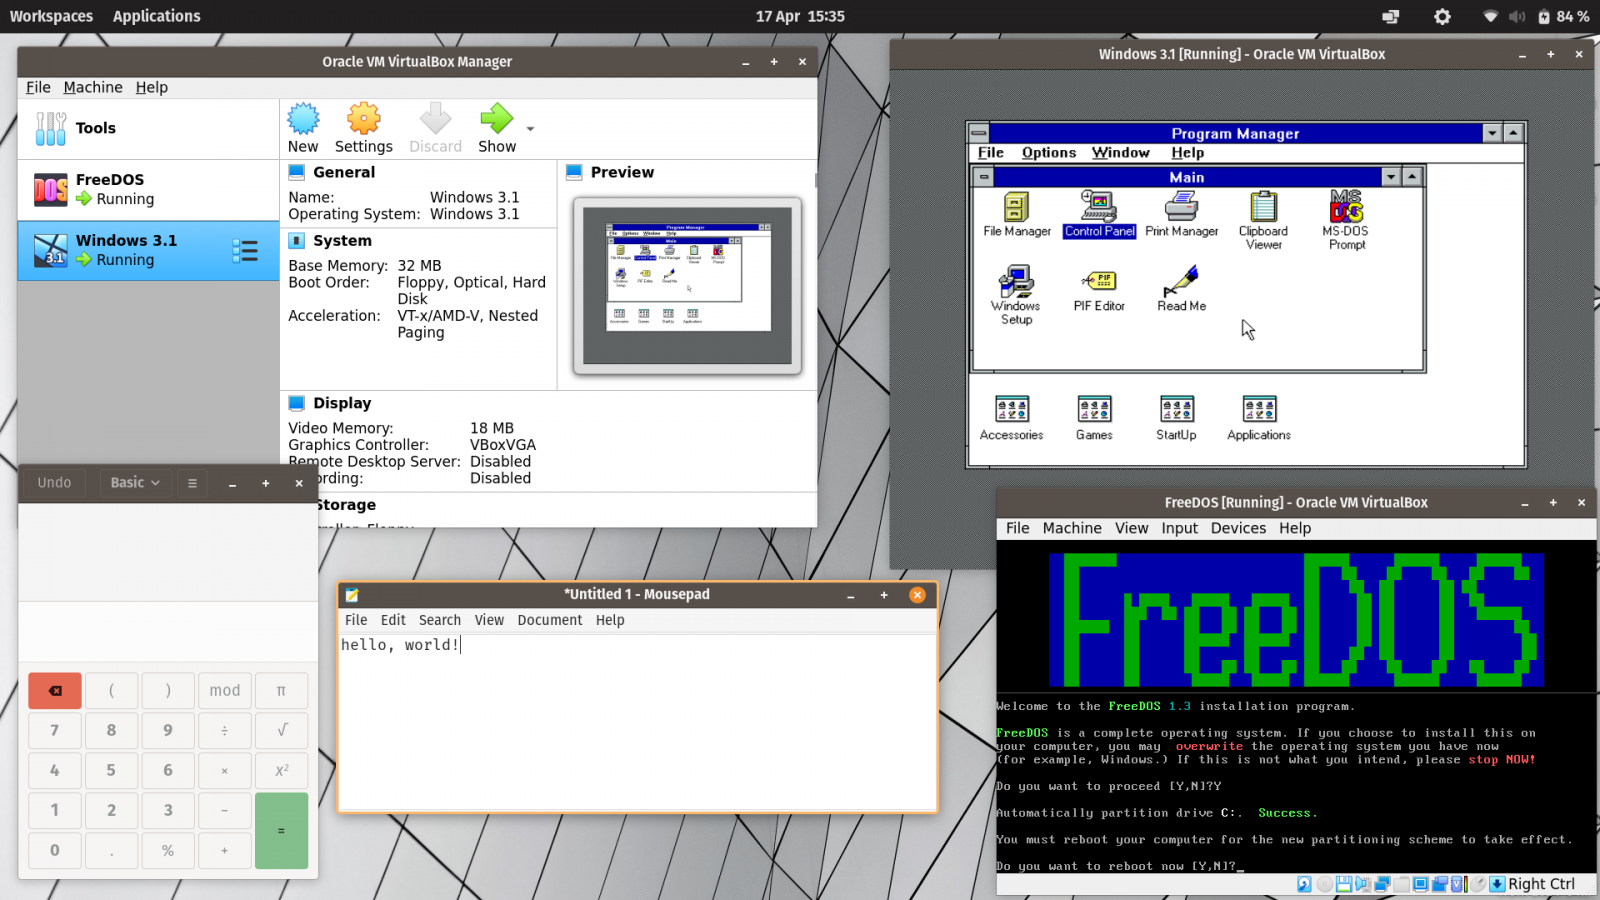Open the Search menu in Mousepad
Screen dimensions: 1600x900
tap(439, 620)
